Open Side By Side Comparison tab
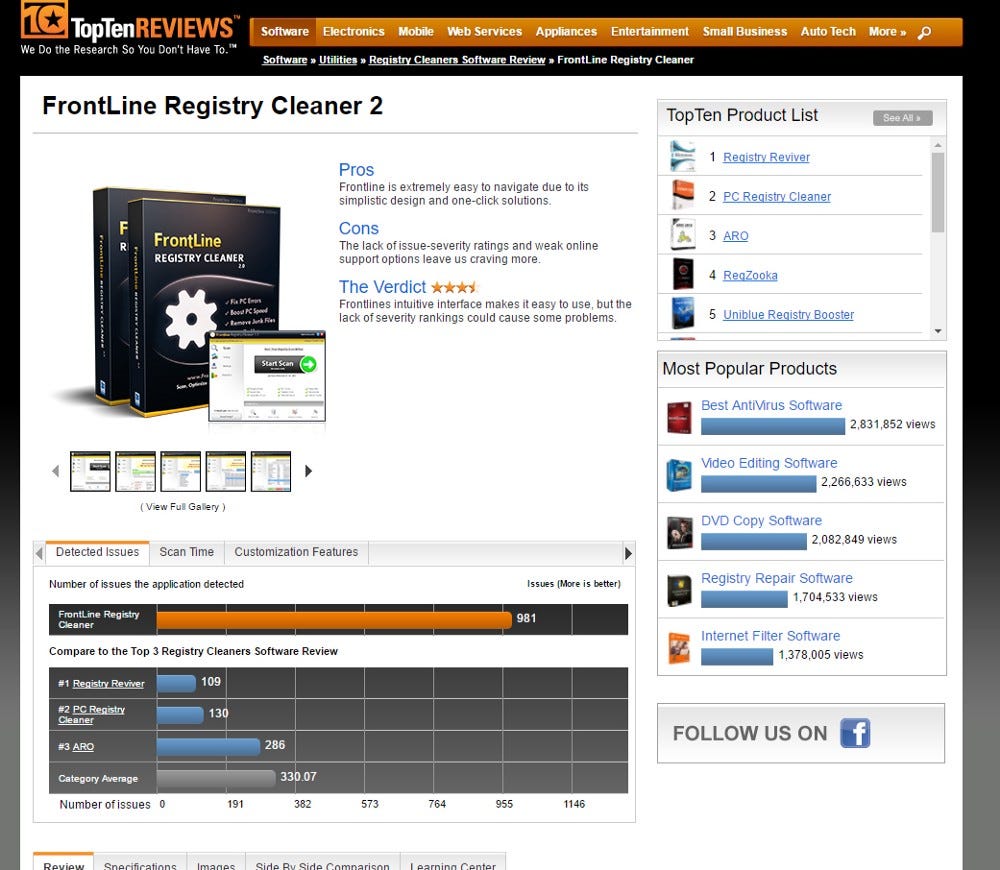This screenshot has width=1000, height=870. point(322,862)
